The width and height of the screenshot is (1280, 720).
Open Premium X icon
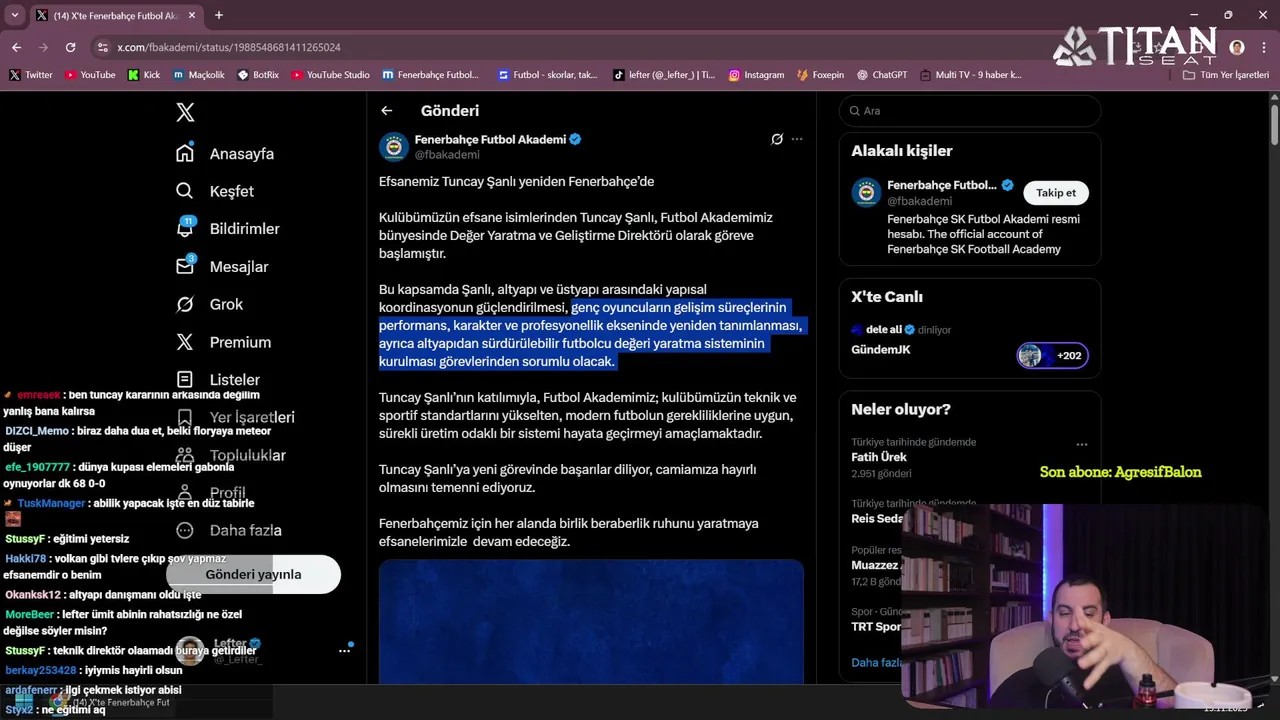pyautogui.click(x=185, y=342)
